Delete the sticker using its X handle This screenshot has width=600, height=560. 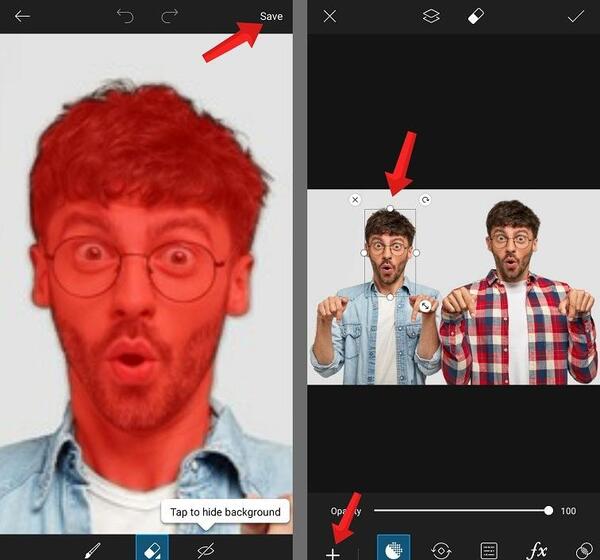pos(355,199)
